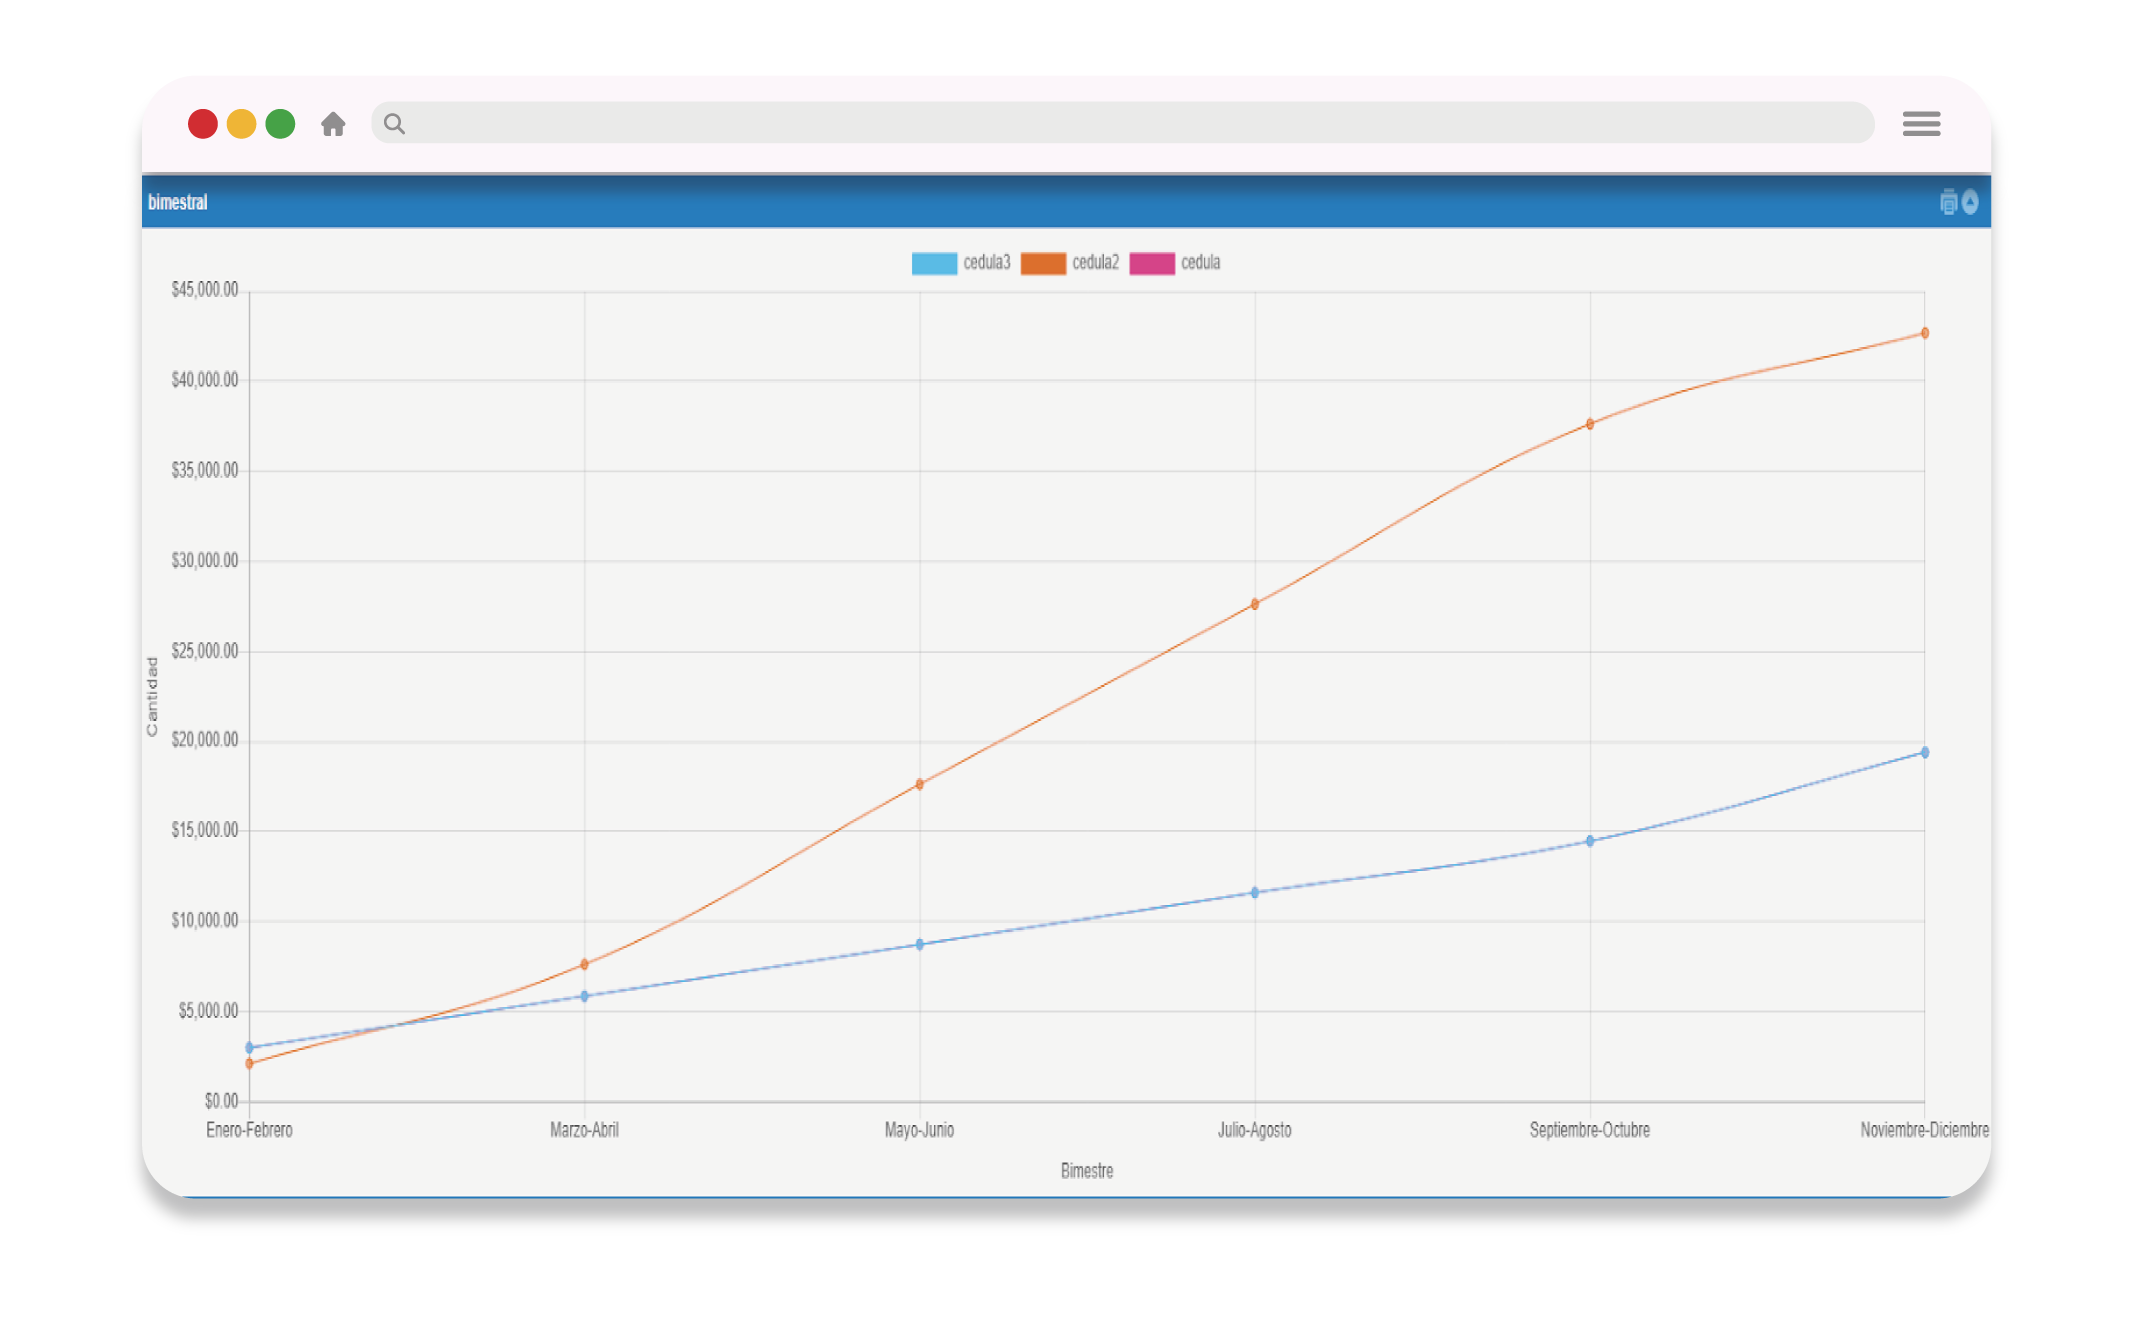Screen dimensions: 2134x1325
Task: Click the cedula2 legend label
Action: click(1095, 263)
